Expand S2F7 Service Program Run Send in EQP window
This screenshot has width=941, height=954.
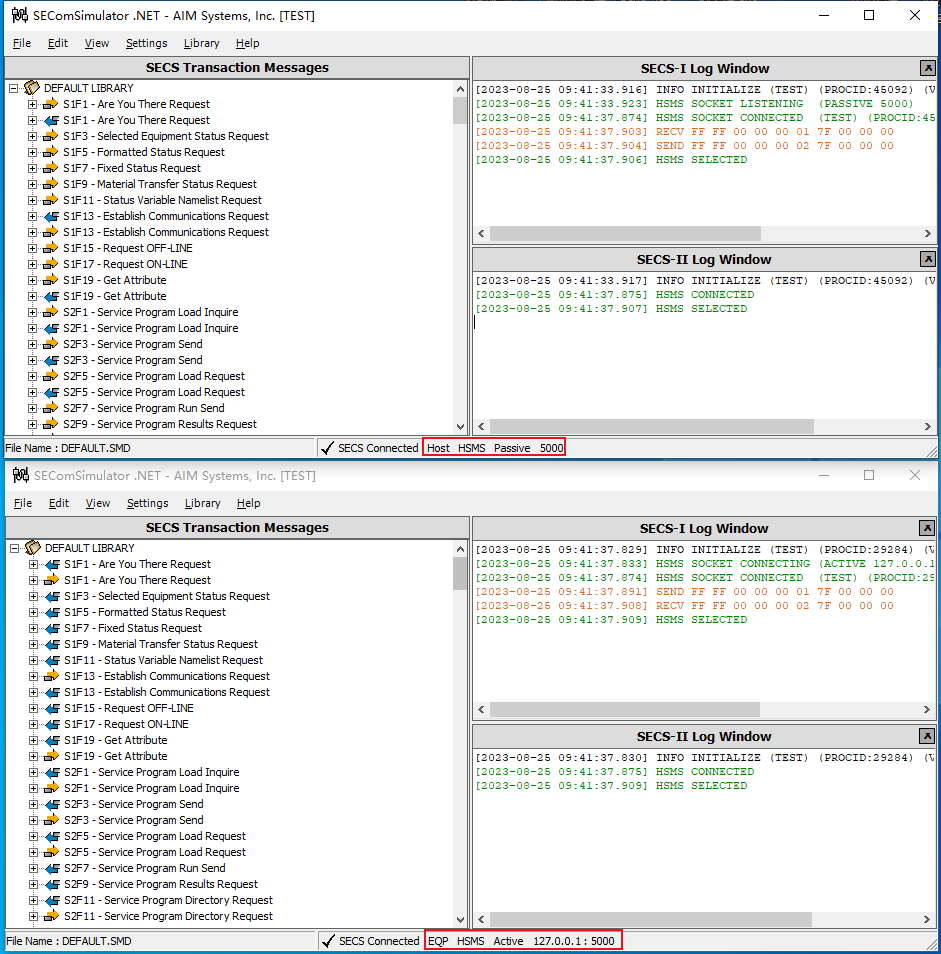pyautogui.click(x=33, y=868)
